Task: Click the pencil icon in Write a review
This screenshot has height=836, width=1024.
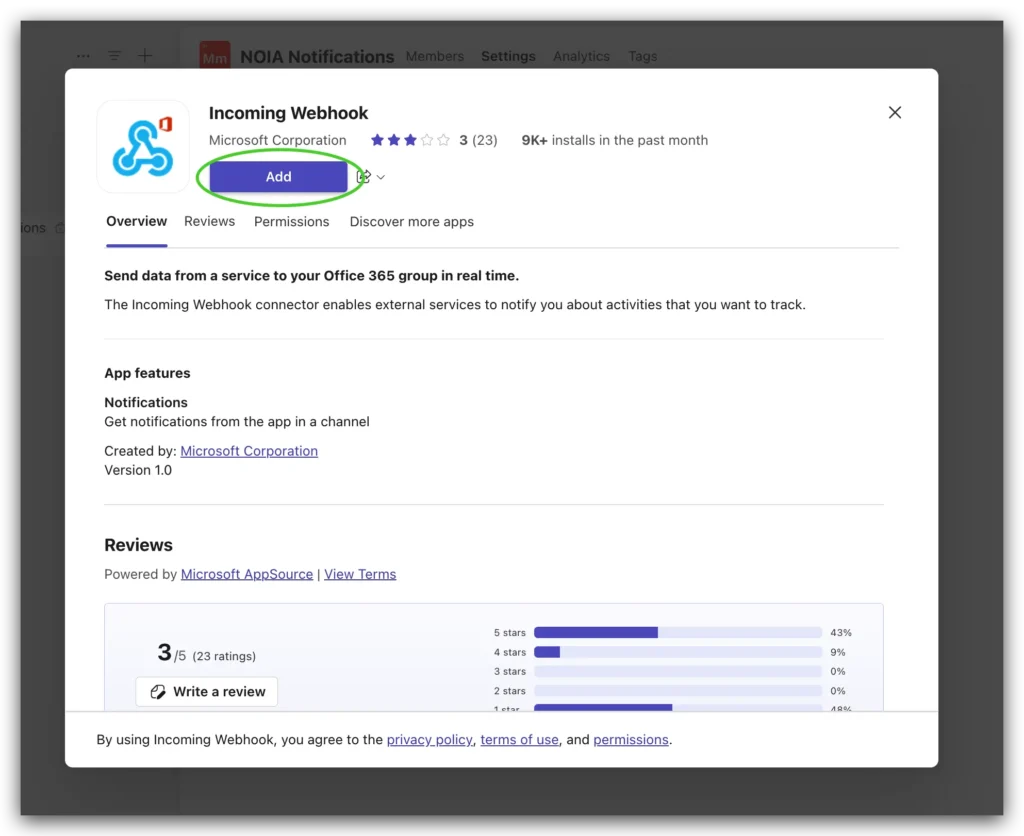Action: click(x=157, y=692)
